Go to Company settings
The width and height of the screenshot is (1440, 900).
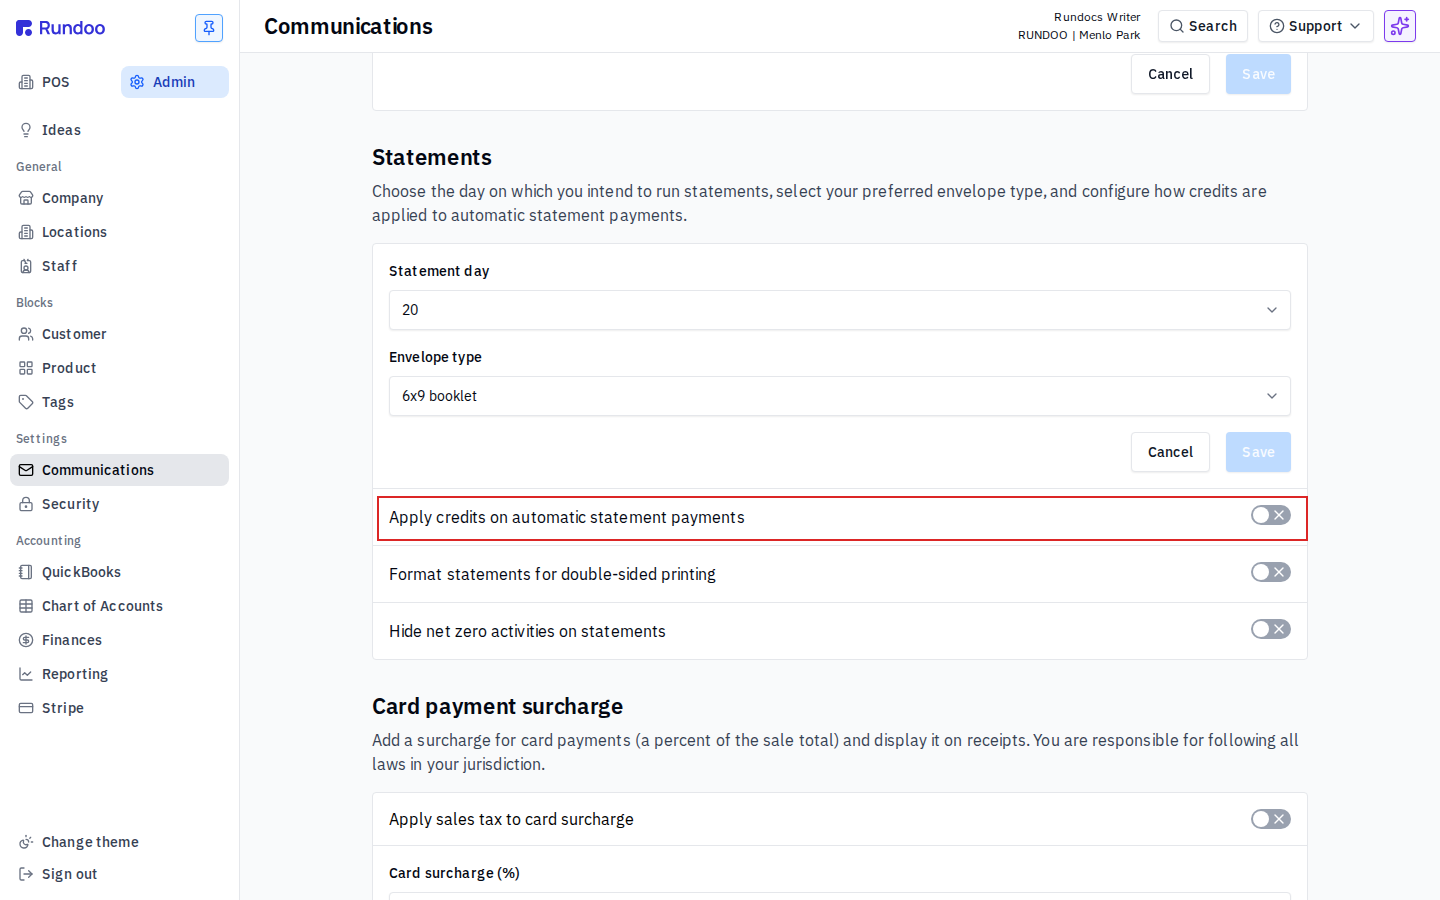click(x=120, y=198)
